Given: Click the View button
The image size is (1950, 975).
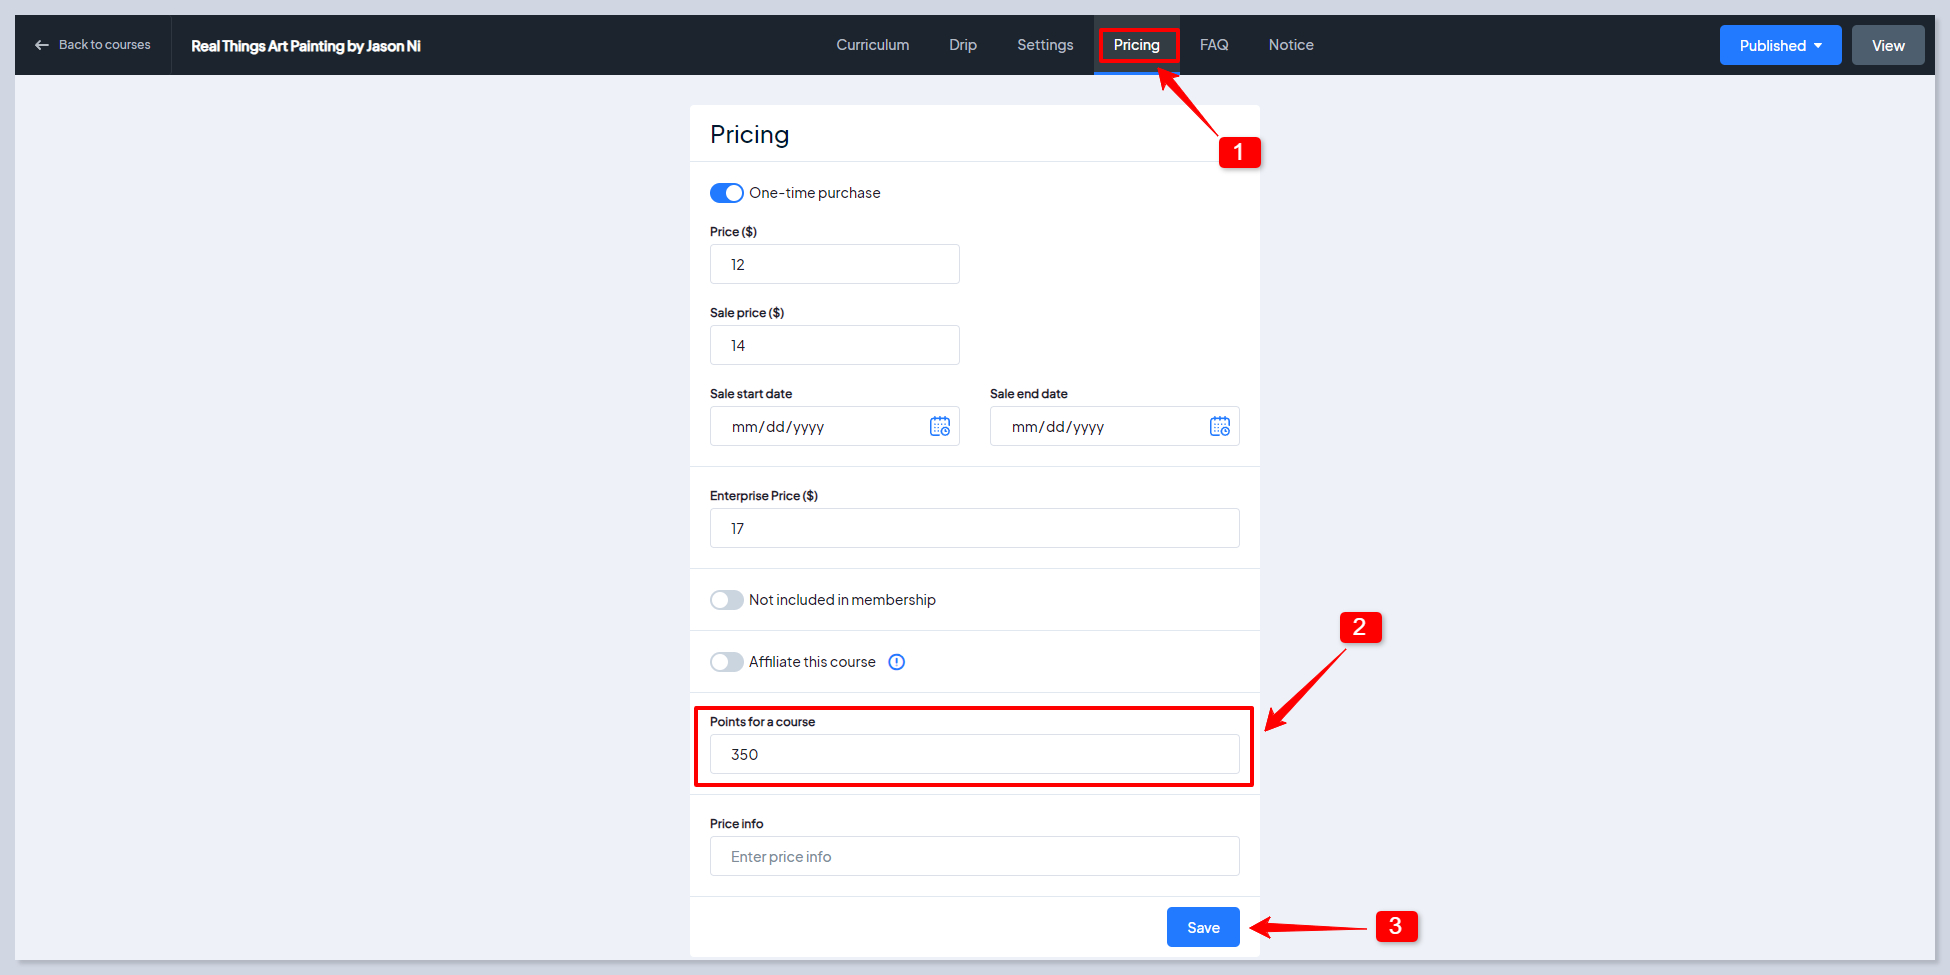Looking at the screenshot, I should click(x=1887, y=46).
